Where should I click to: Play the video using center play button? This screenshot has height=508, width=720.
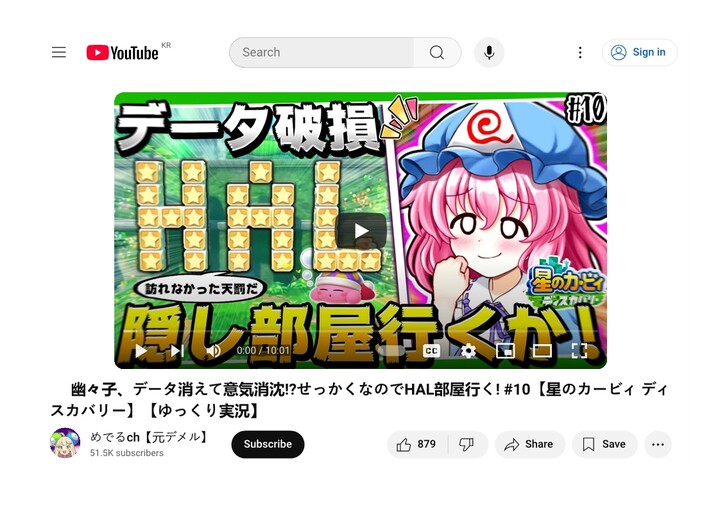(360, 231)
